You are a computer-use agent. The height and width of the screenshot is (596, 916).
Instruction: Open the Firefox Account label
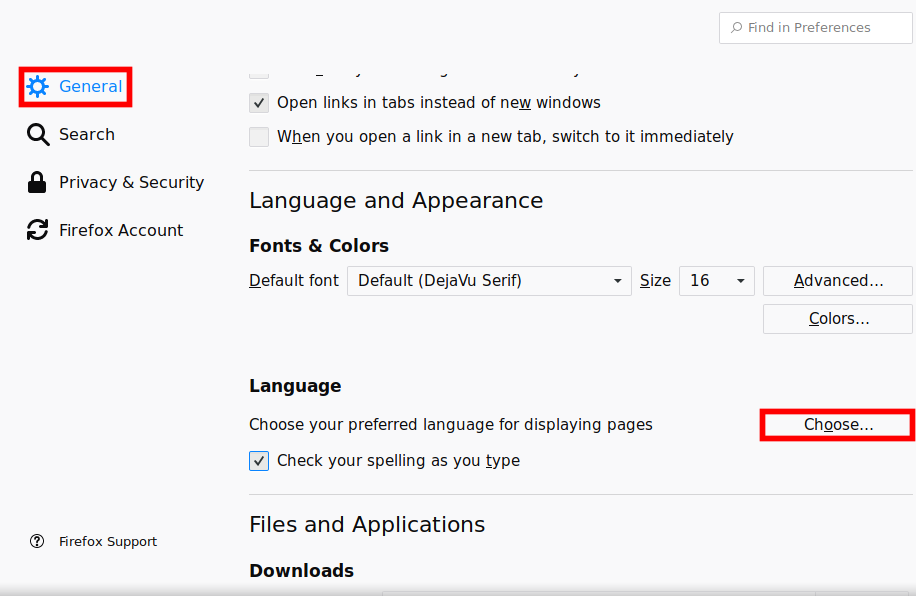[121, 231]
